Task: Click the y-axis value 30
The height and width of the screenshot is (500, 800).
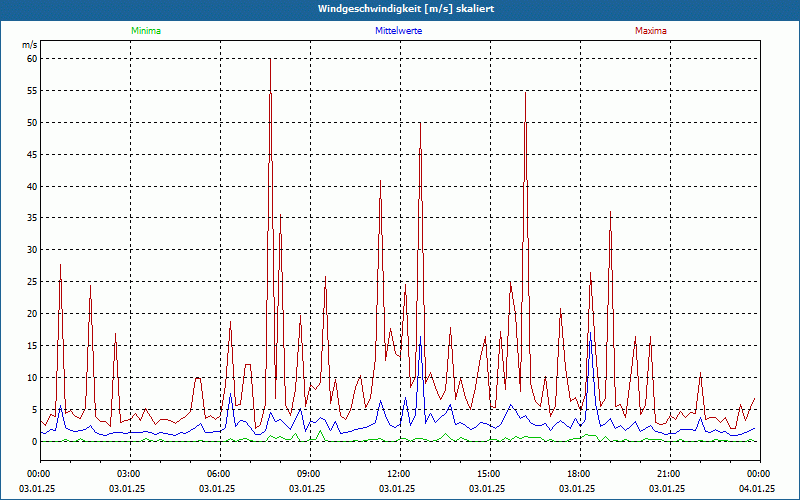Action: point(32,250)
